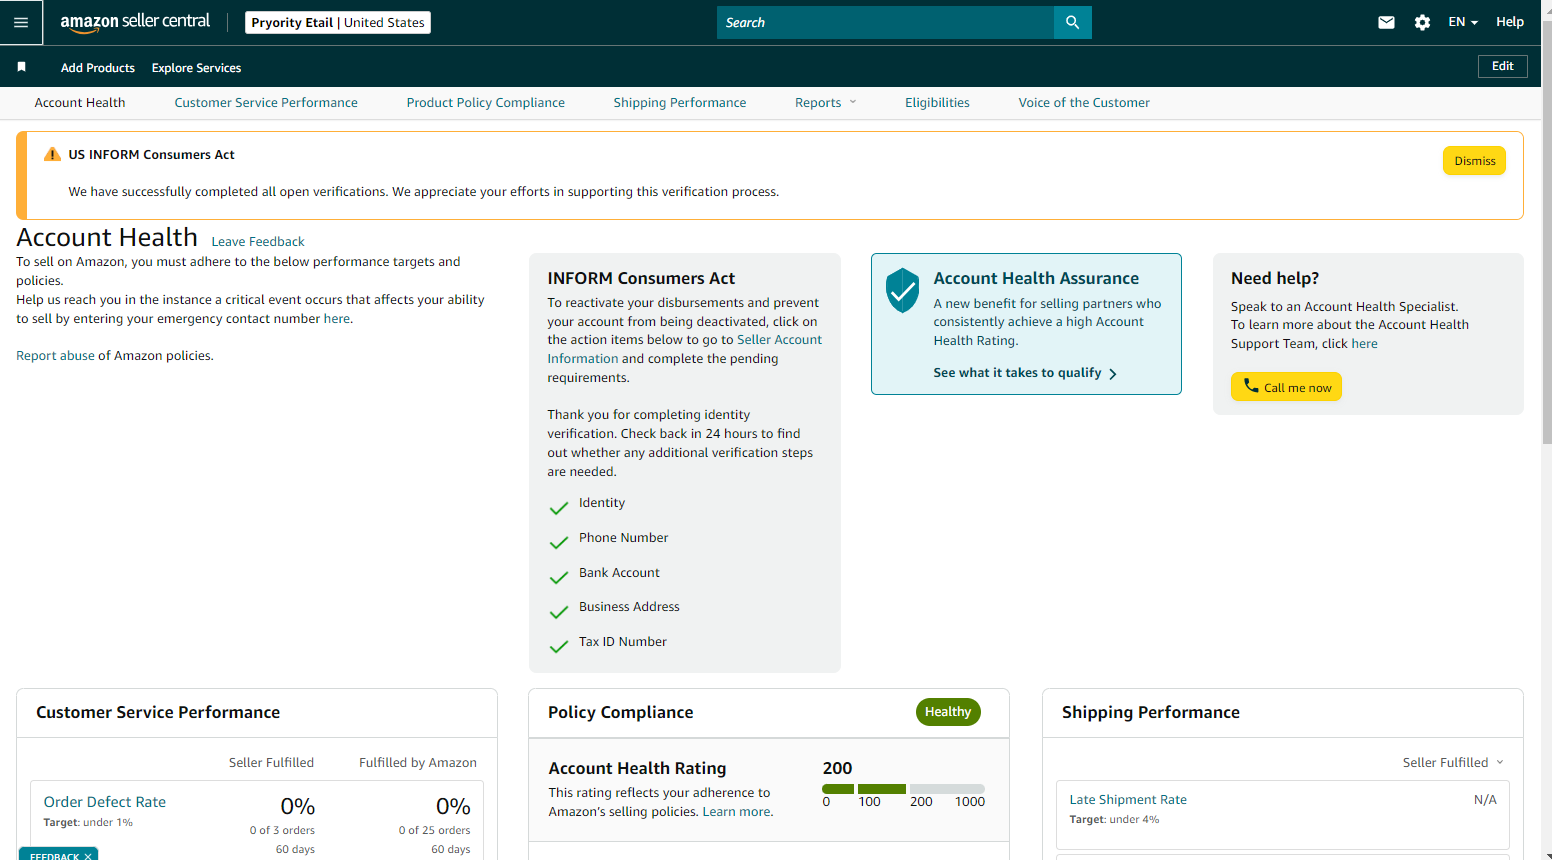
Task: Click the warning triangle on INFORM alert
Action: [52, 154]
